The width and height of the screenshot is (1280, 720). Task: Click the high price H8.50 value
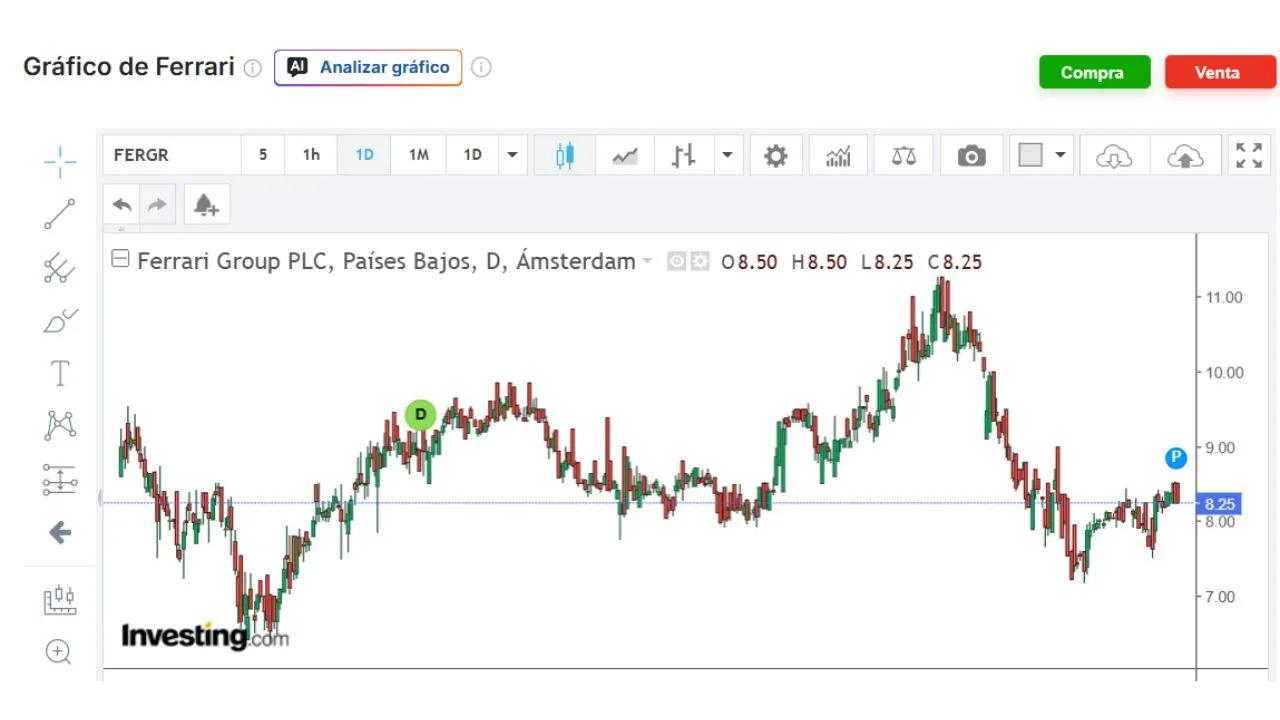[x=819, y=262]
